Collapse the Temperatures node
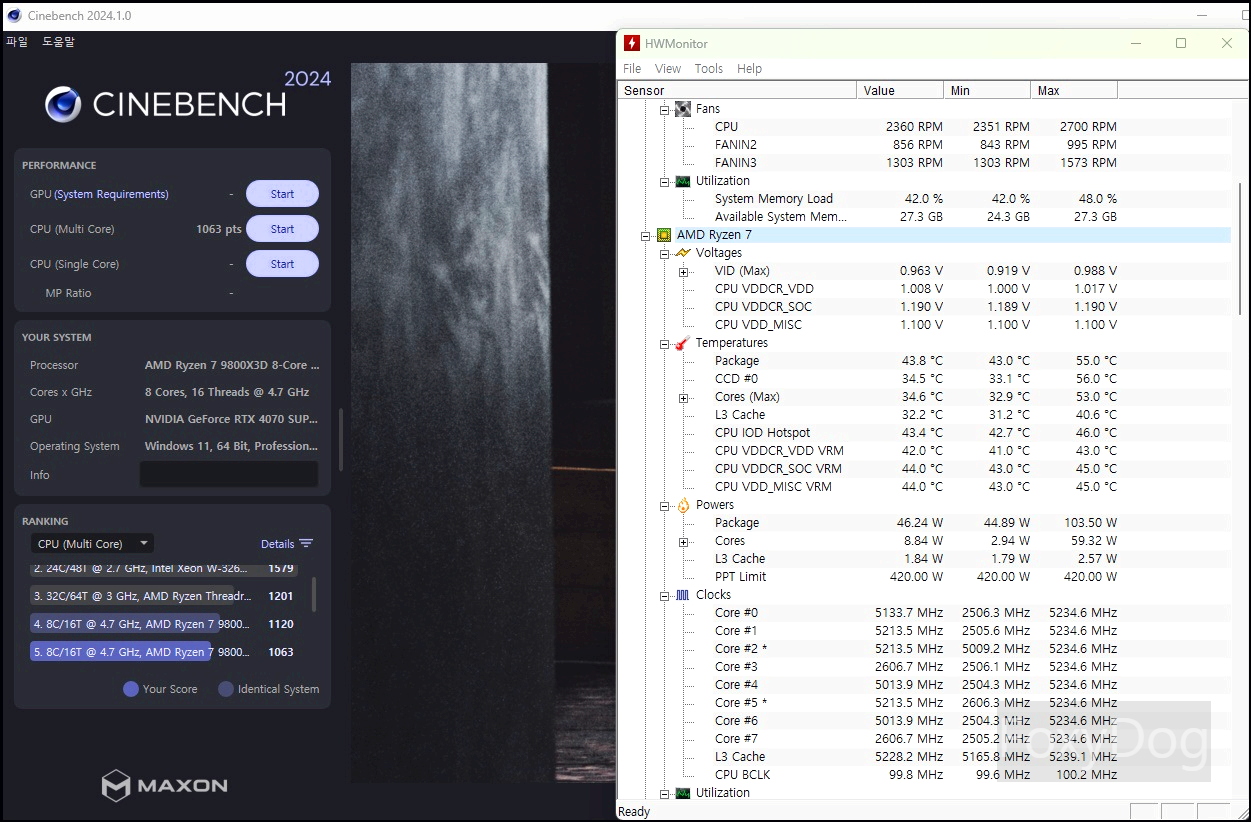Image resolution: width=1251 pixels, height=822 pixels. pyautogui.click(x=664, y=343)
